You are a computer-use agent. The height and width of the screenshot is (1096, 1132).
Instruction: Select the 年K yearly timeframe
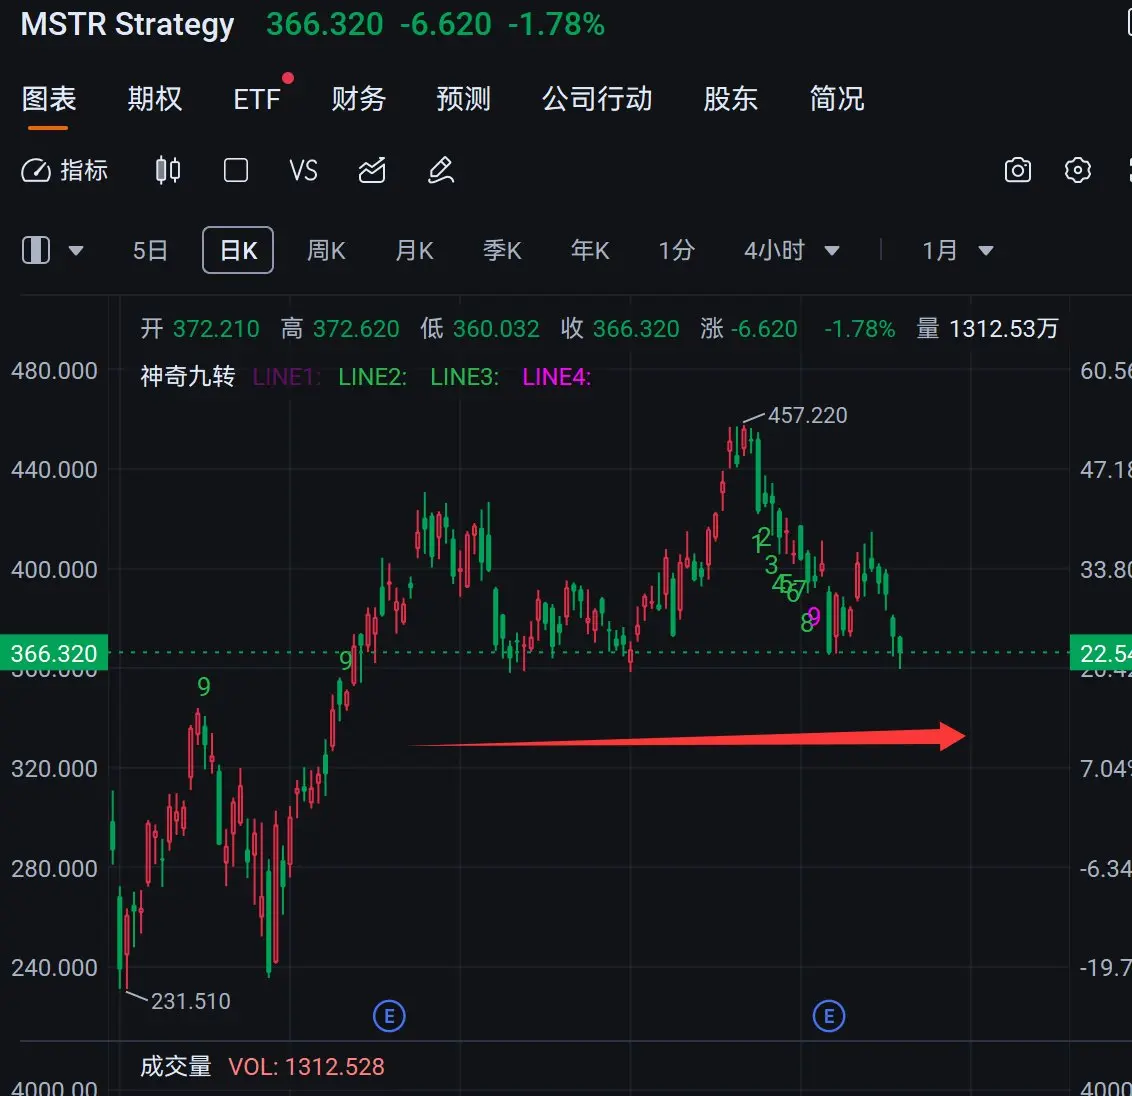point(590,251)
